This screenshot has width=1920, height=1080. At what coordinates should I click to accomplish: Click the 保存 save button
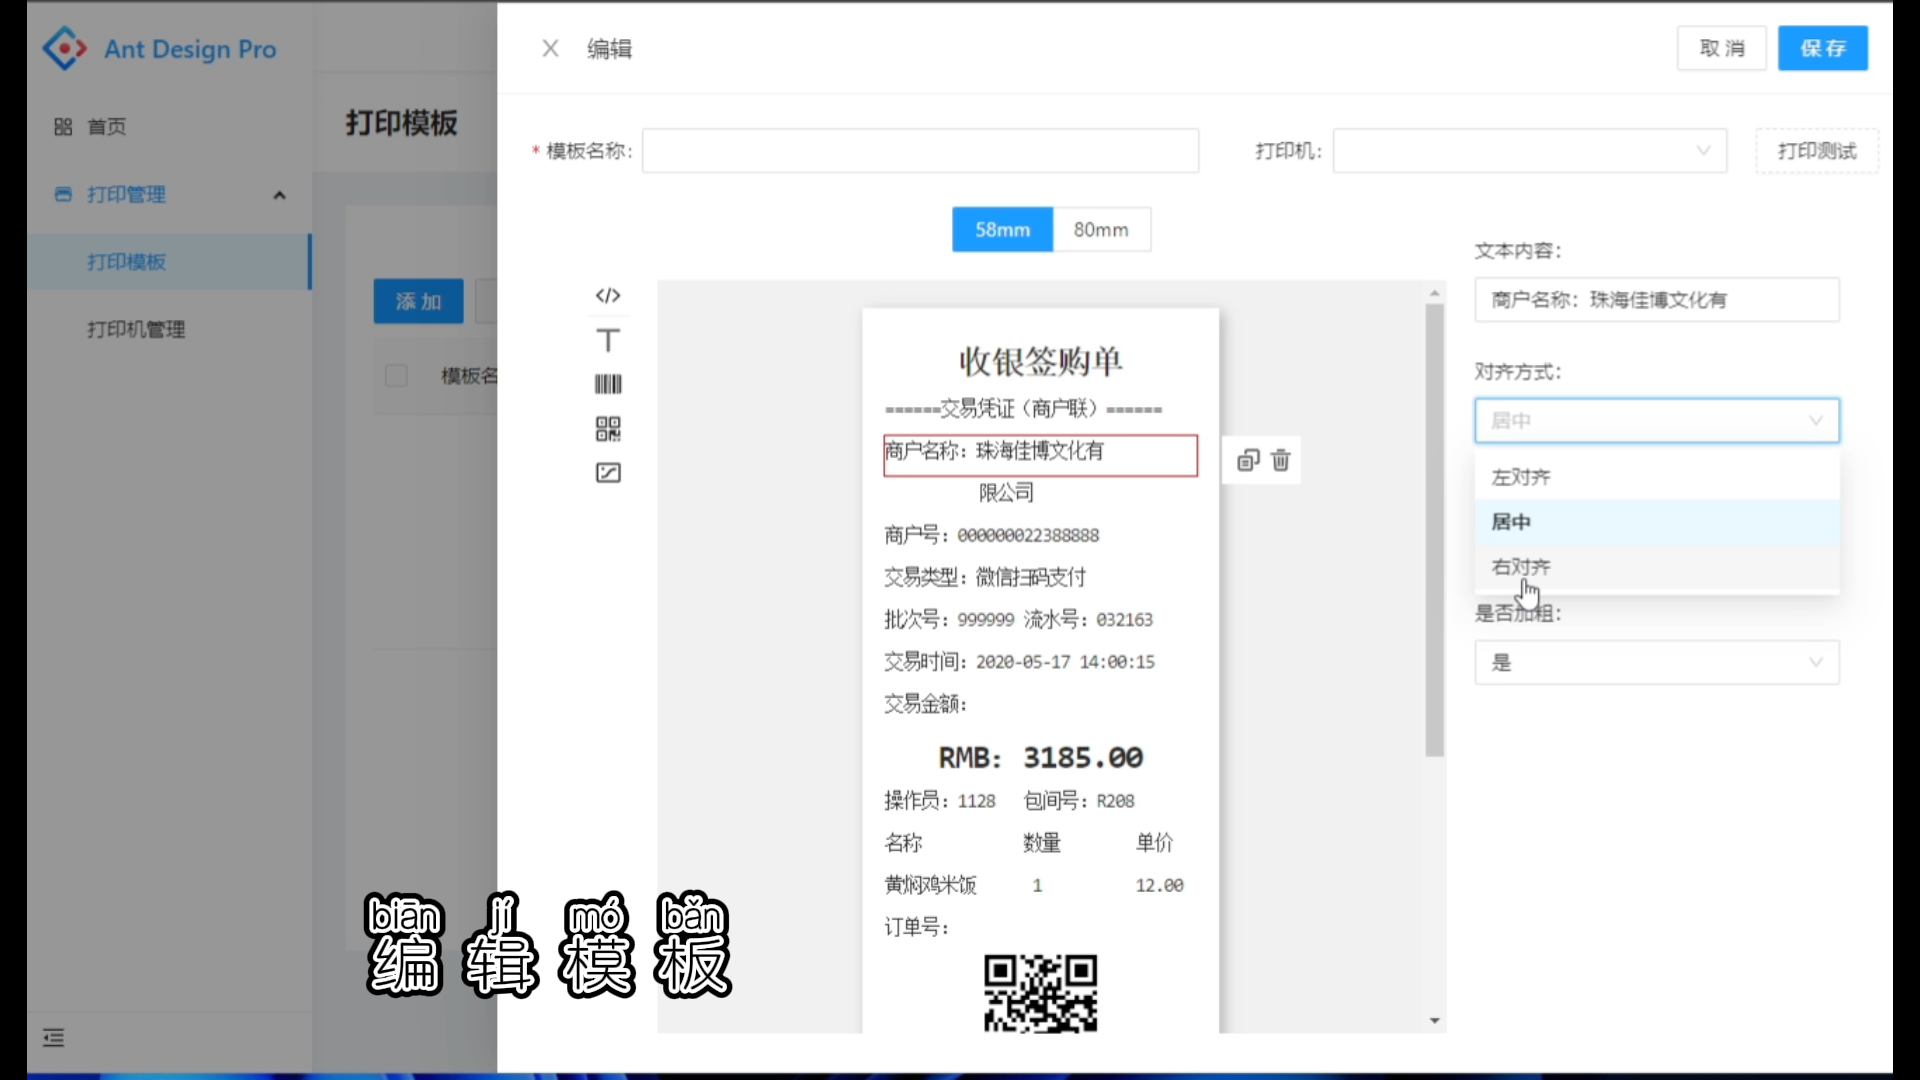tap(1823, 48)
